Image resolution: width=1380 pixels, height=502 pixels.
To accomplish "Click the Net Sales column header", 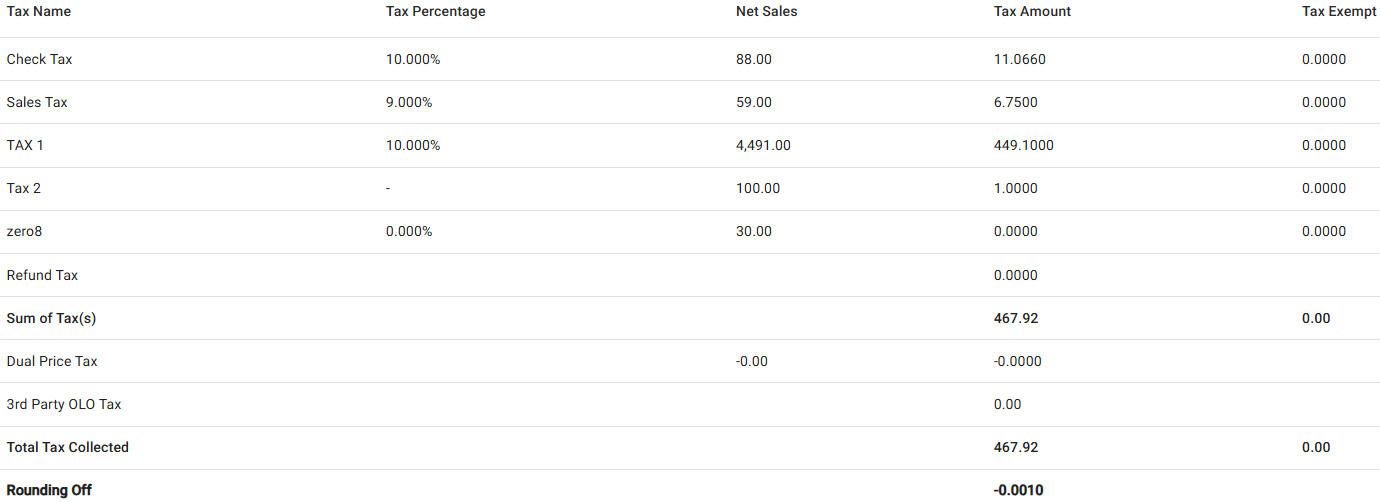I will click(x=766, y=12).
